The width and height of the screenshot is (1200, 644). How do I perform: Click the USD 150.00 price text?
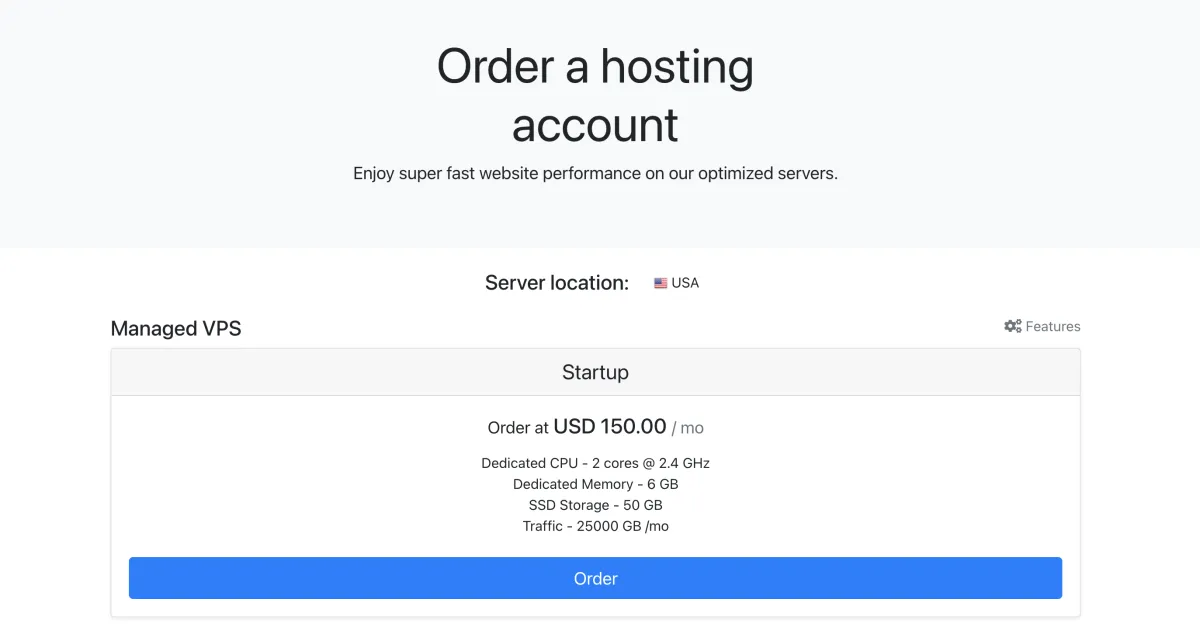[x=609, y=426]
